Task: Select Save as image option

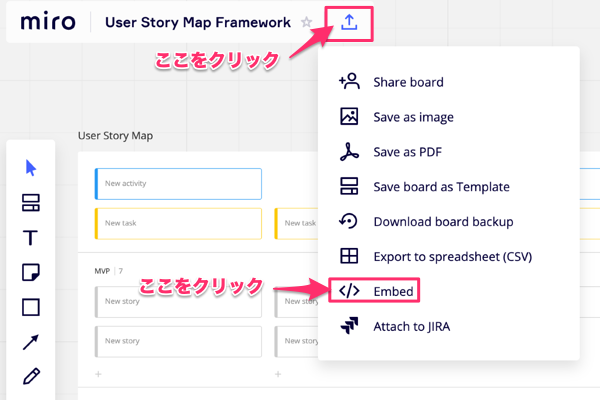Action: point(413,117)
